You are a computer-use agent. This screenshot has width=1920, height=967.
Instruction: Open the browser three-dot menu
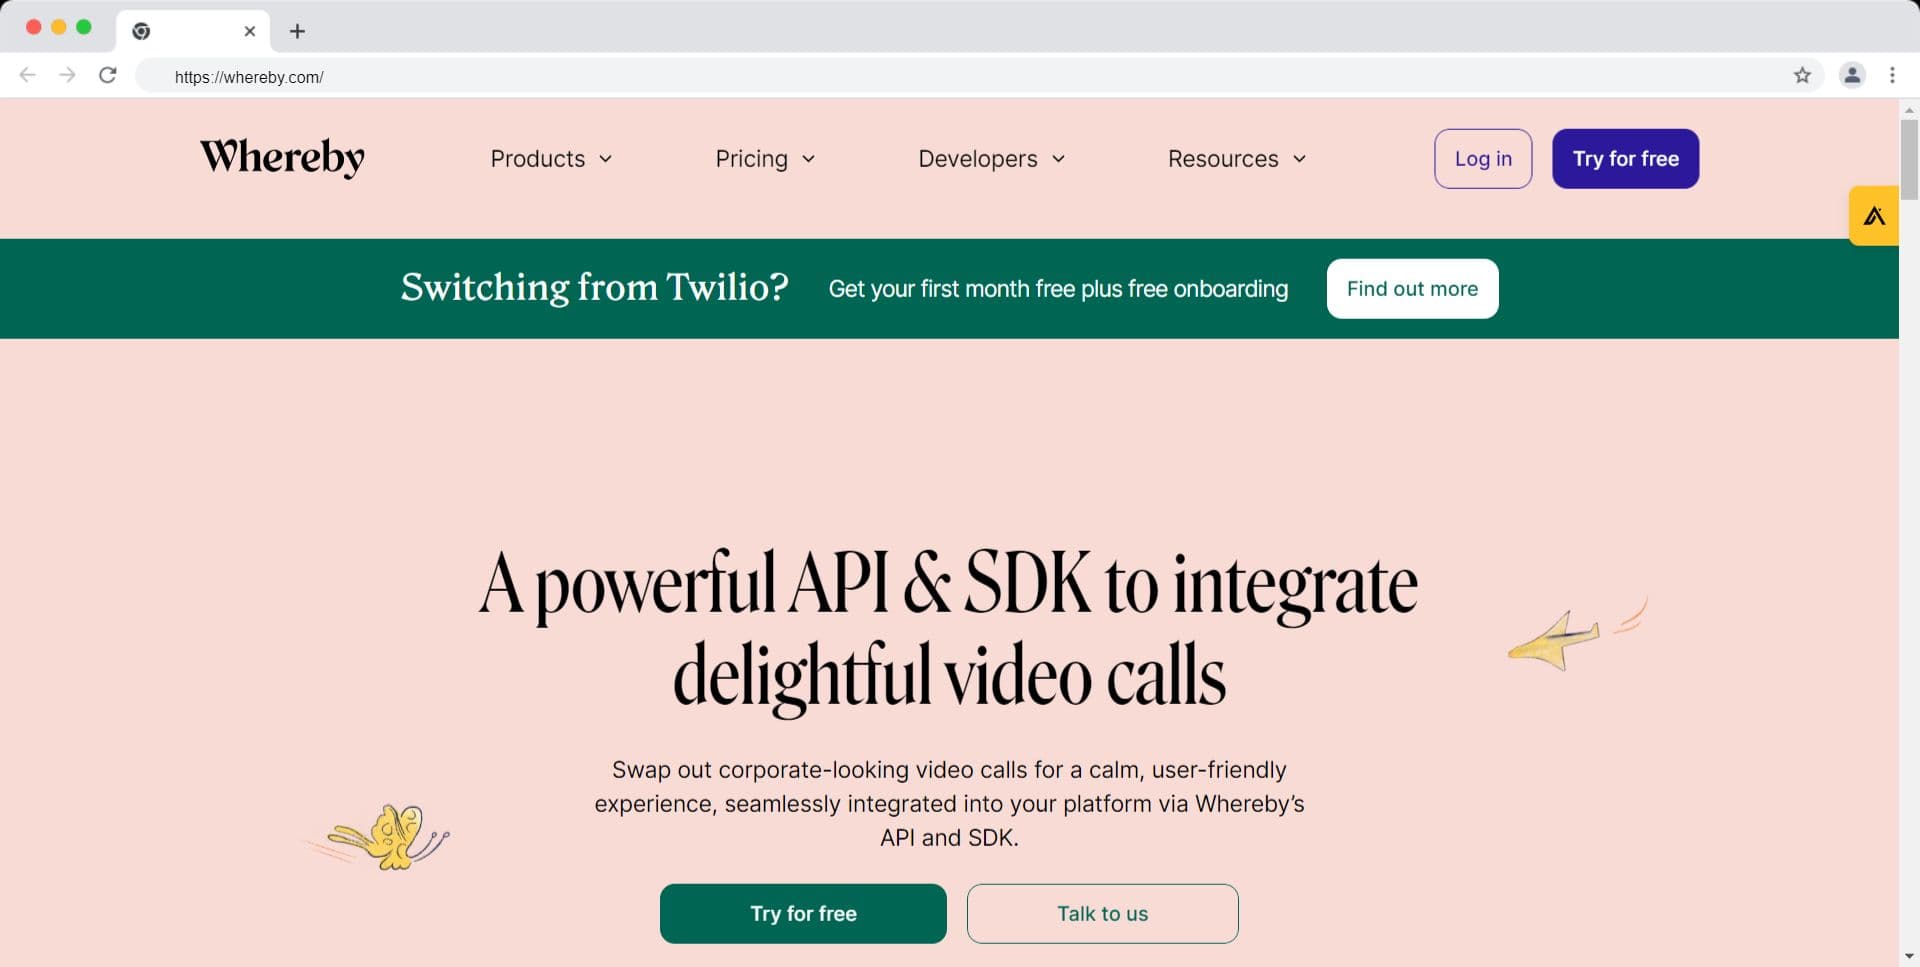[1892, 75]
